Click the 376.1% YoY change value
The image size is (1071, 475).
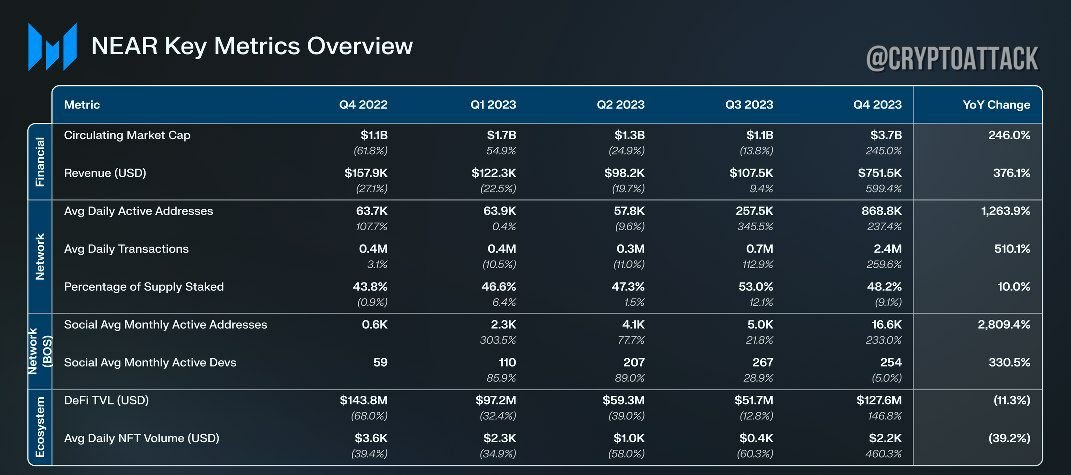click(1012, 174)
